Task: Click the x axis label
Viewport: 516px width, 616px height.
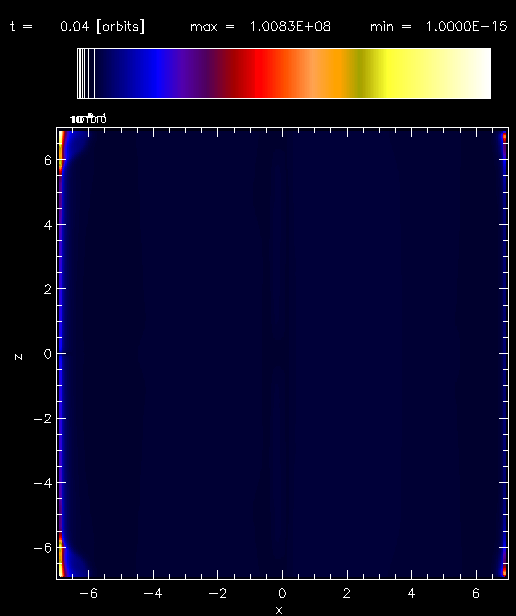Action: click(279, 610)
